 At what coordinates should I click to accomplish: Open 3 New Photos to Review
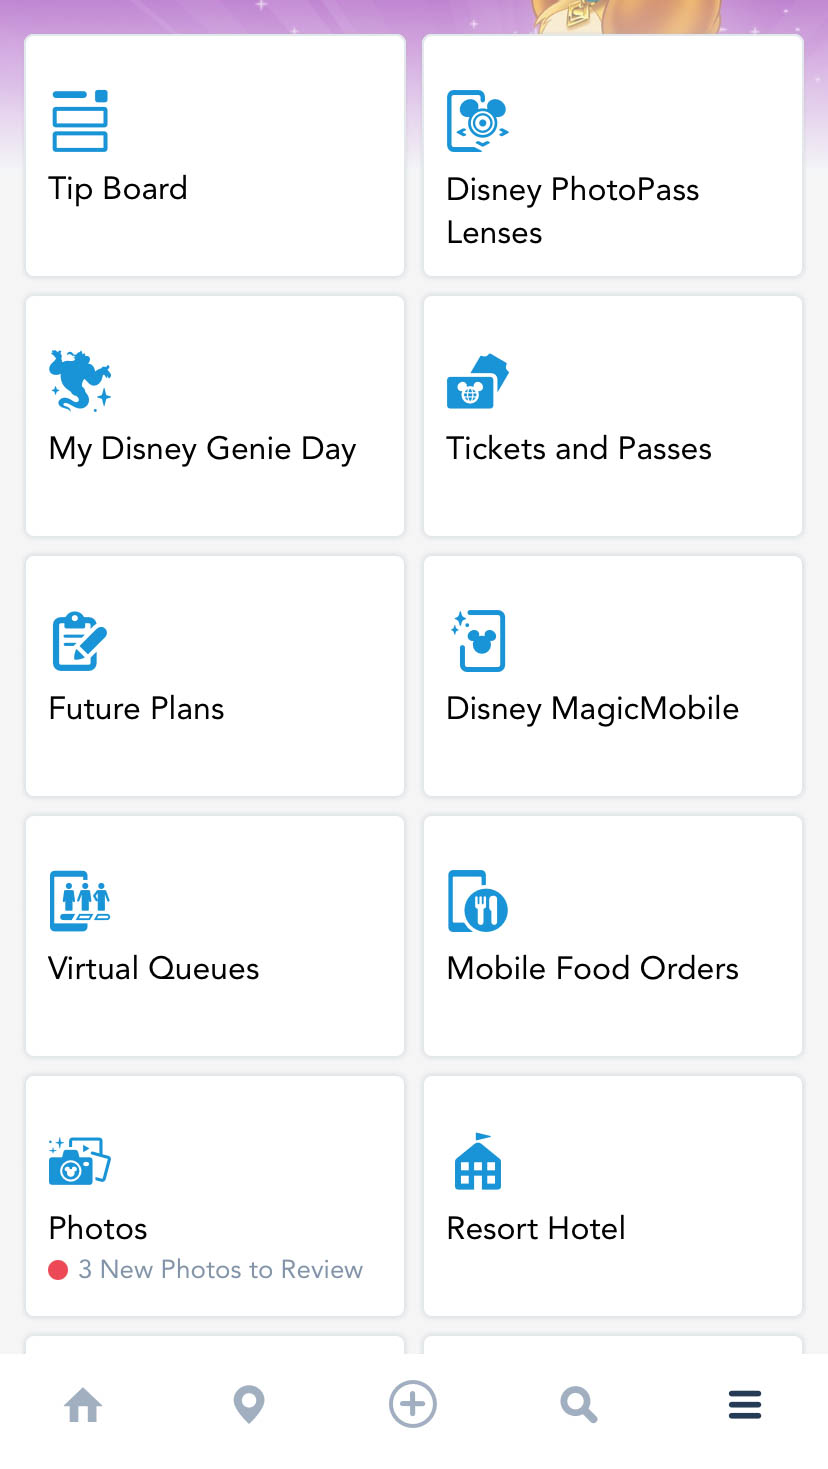[220, 1270]
